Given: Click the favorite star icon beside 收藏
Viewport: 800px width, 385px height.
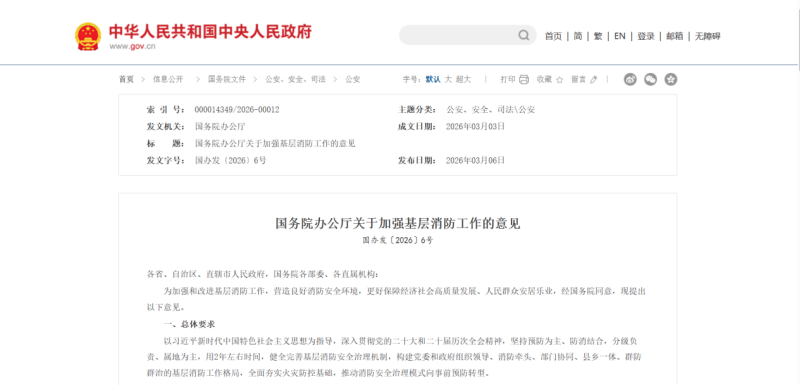Looking at the screenshot, I should pos(559,80).
